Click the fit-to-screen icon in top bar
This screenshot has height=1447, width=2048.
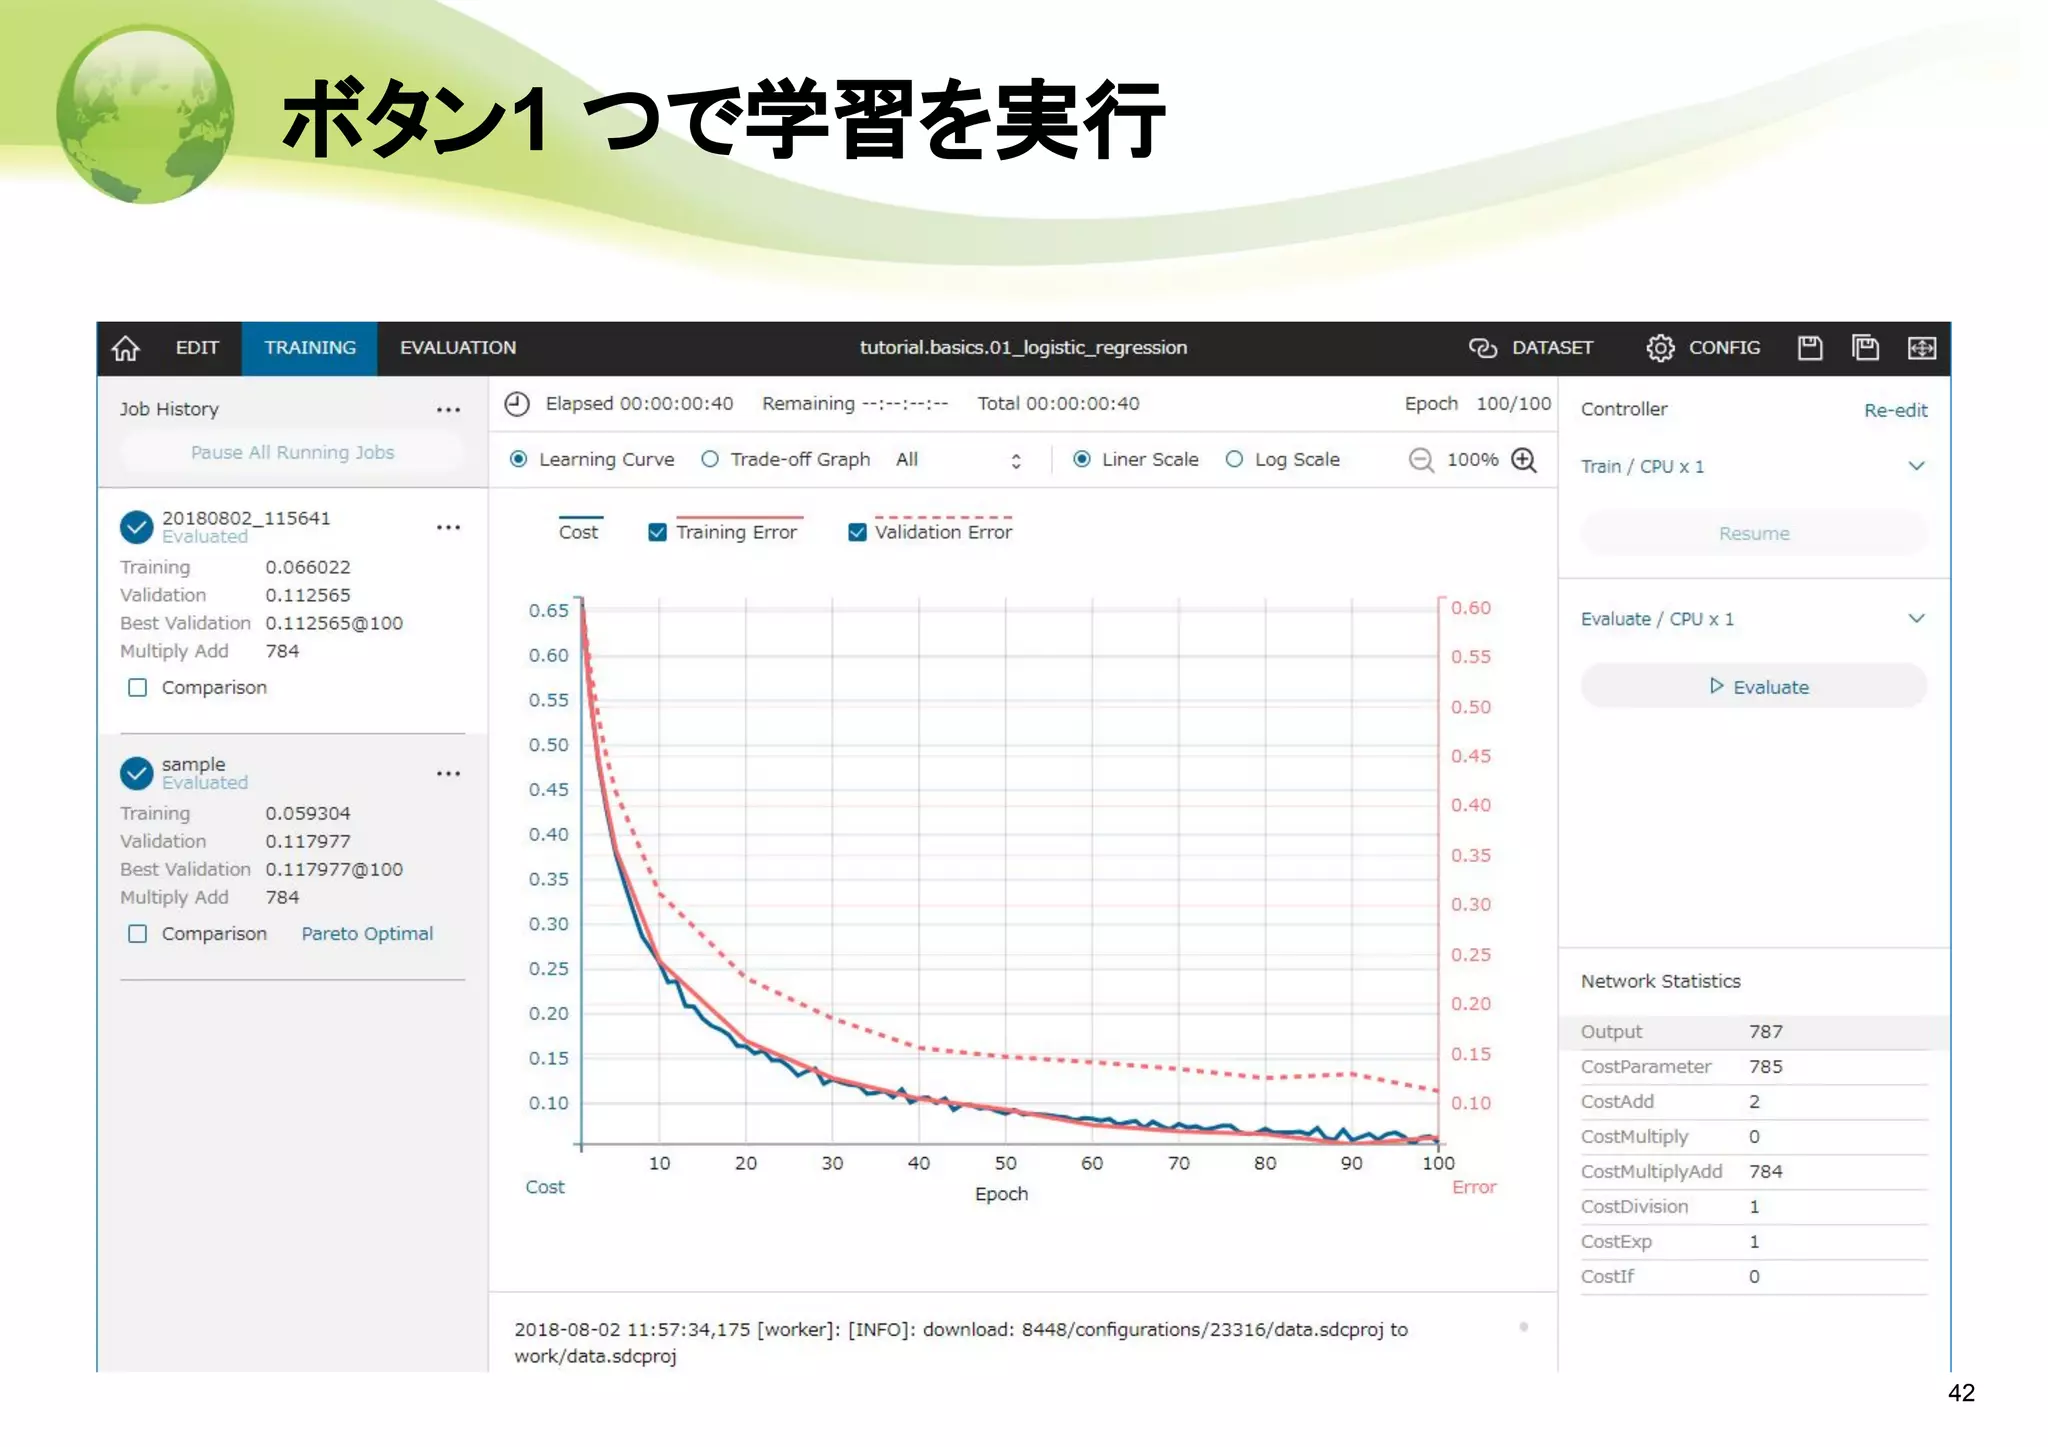(1922, 348)
